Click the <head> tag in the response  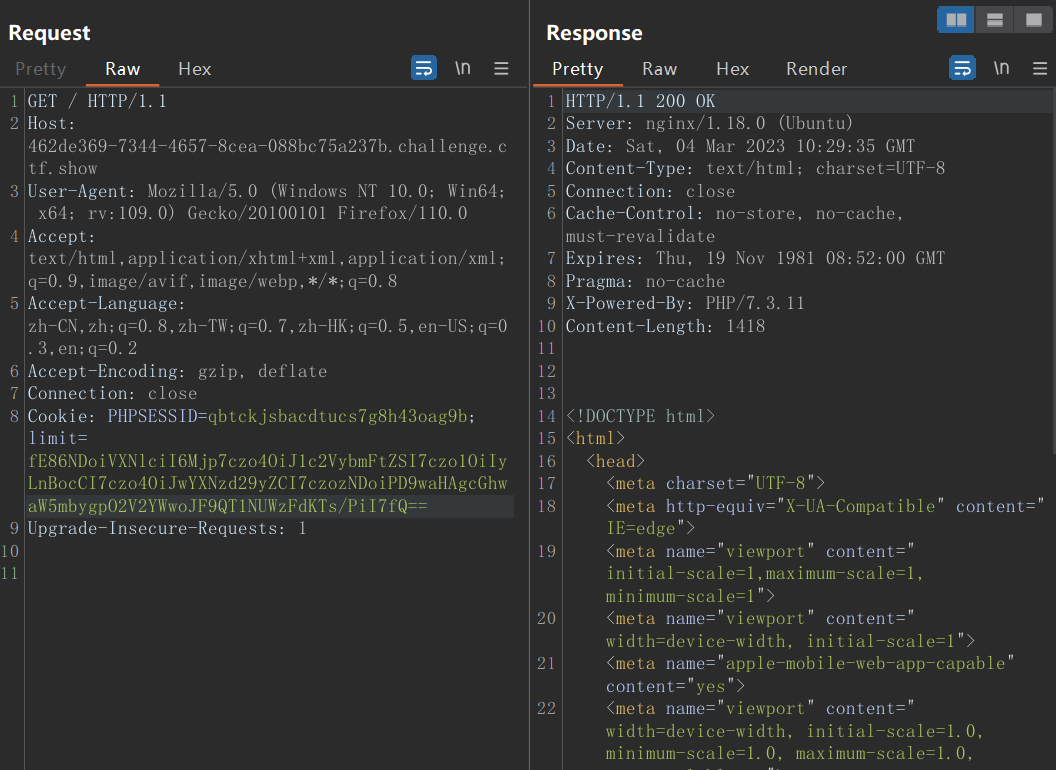tap(616, 461)
